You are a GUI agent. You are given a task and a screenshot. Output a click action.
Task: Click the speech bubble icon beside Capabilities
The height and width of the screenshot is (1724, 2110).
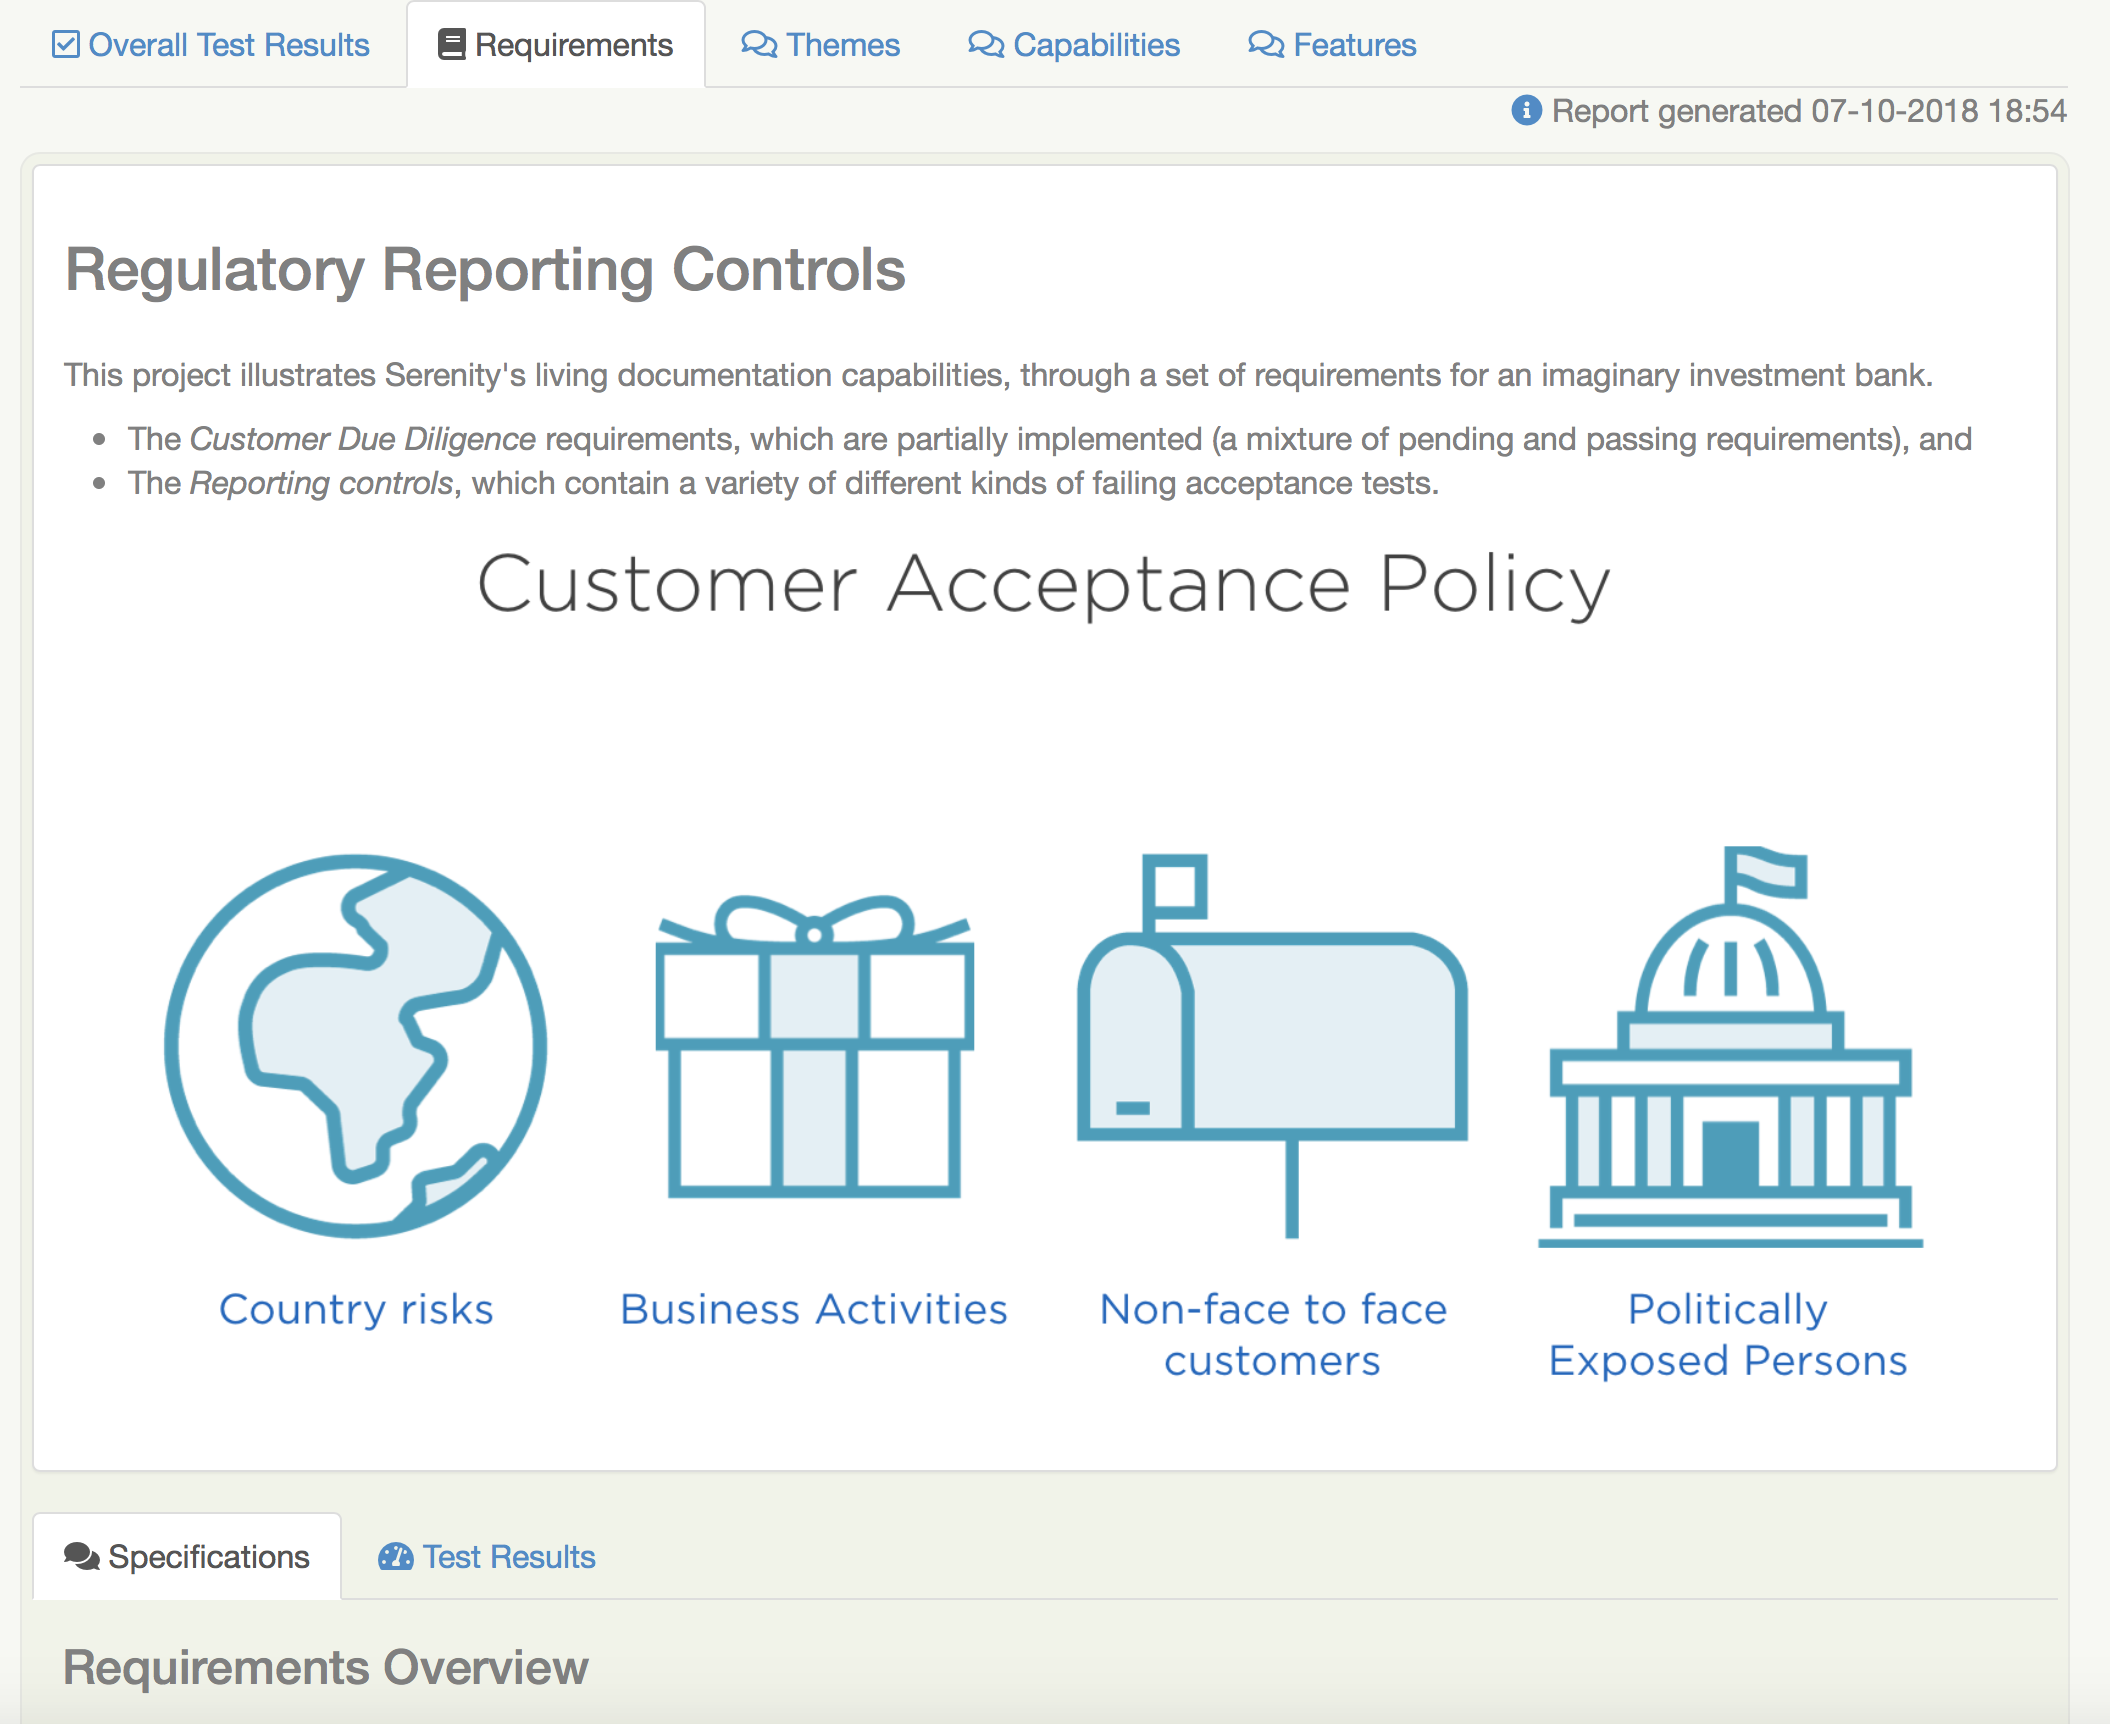pos(986,45)
